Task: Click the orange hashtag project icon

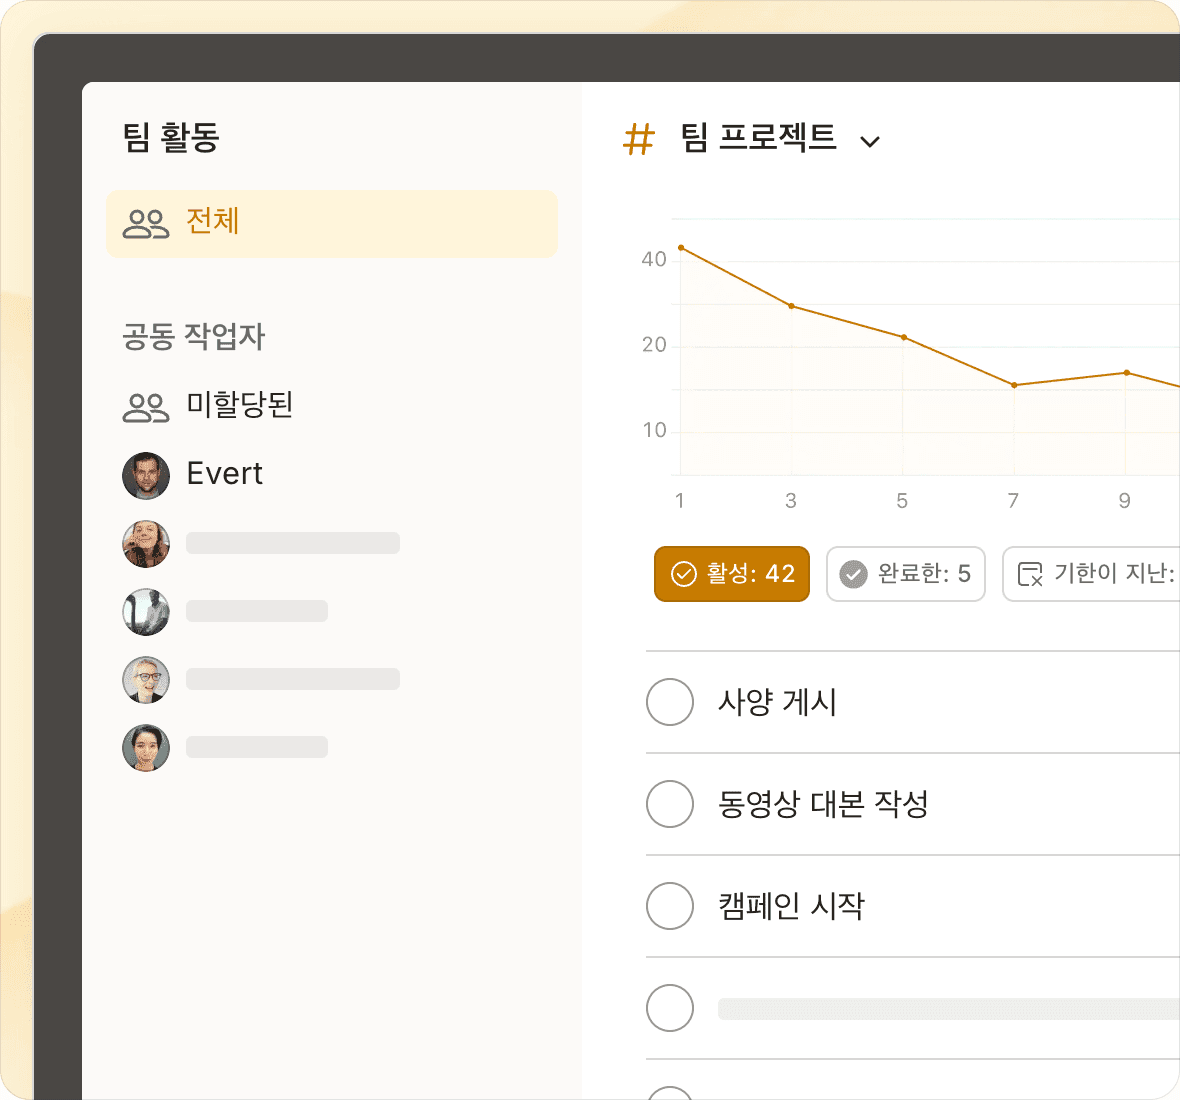Action: point(638,139)
